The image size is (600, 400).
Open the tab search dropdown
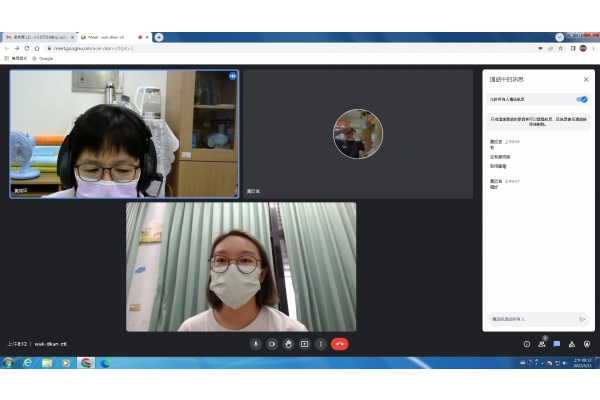tap(559, 37)
